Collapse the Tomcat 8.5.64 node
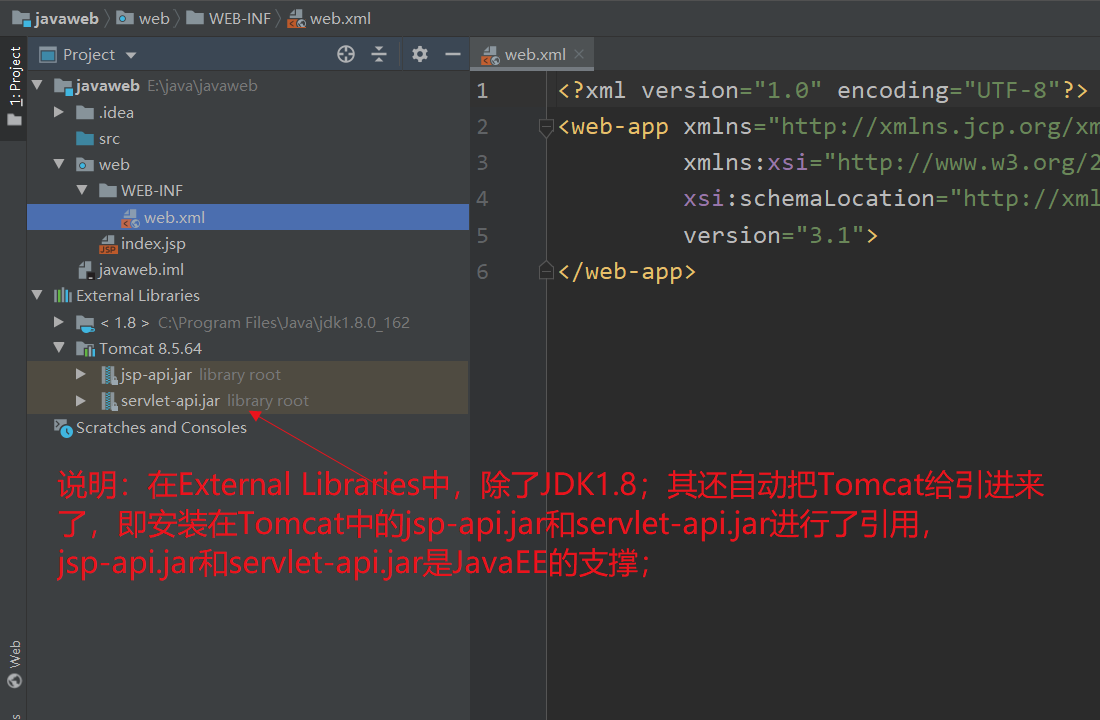1100x720 pixels. click(60, 348)
